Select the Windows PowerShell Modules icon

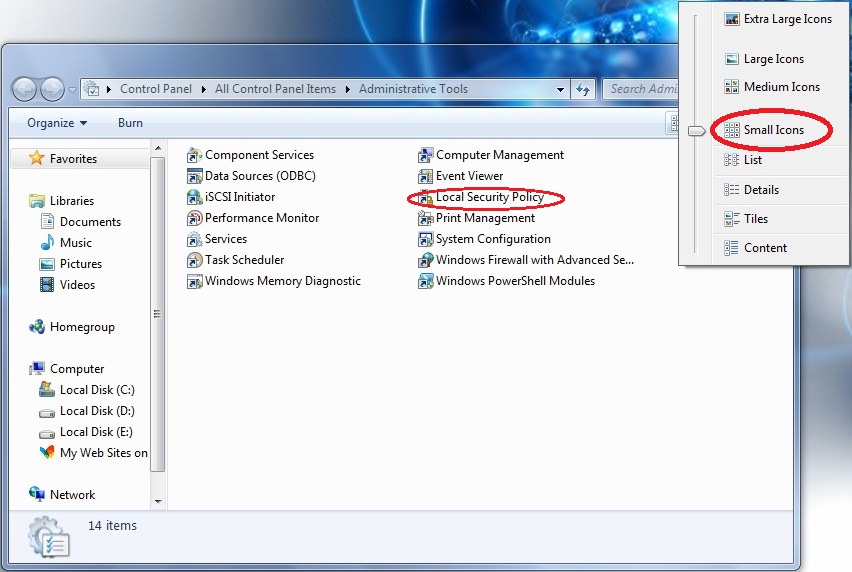pyautogui.click(x=425, y=281)
